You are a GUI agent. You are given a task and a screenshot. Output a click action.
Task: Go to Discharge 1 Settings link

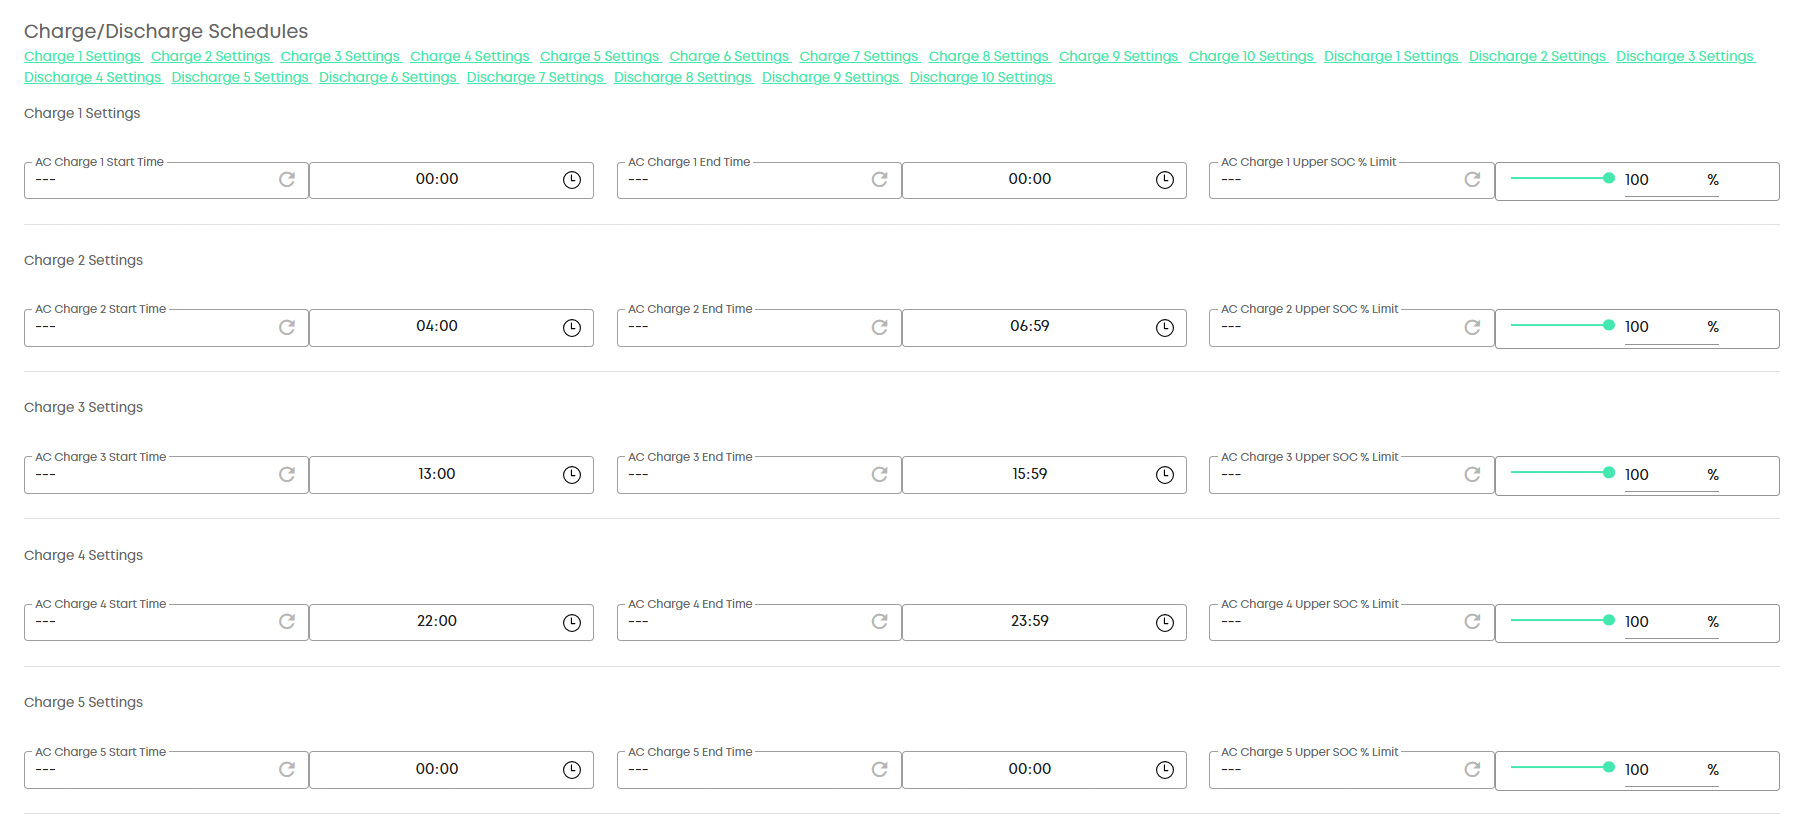pos(1391,57)
